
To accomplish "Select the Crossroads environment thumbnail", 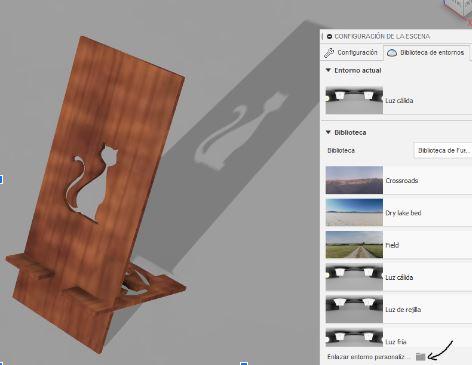I will click(354, 180).
